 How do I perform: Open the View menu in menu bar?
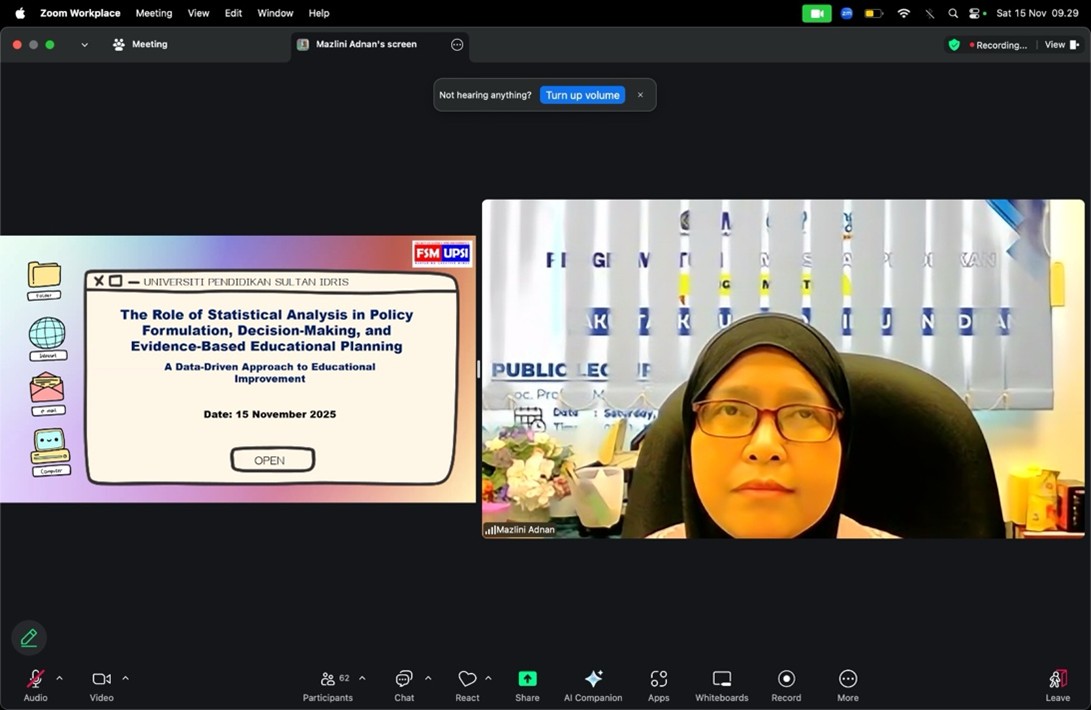pyautogui.click(x=198, y=13)
